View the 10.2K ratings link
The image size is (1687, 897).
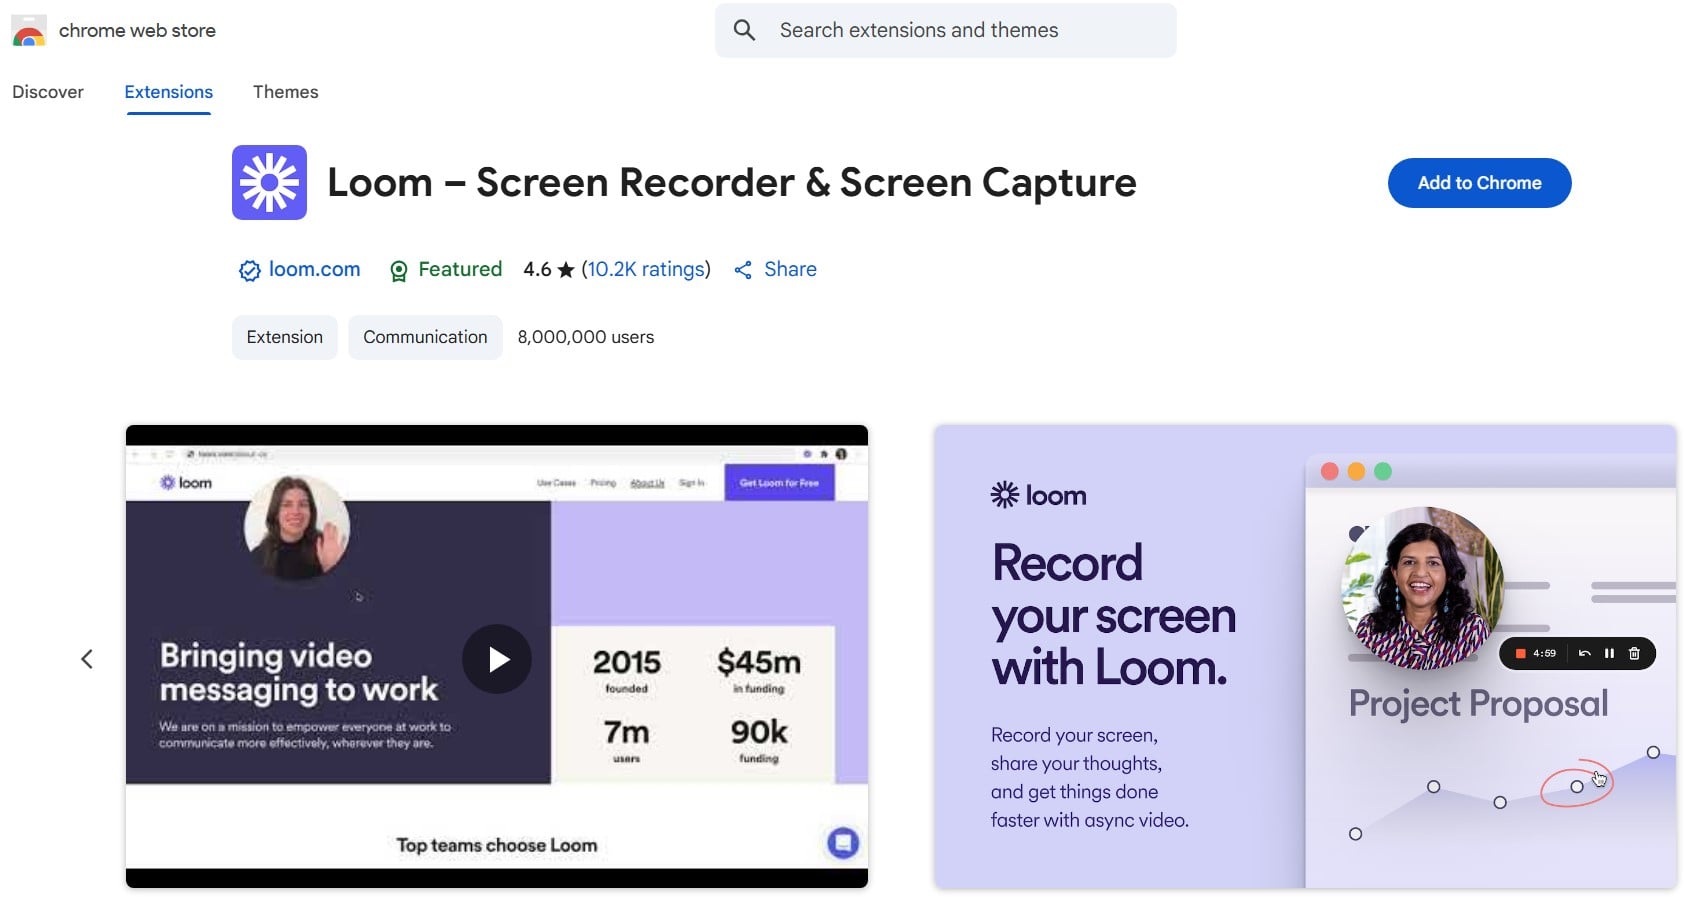tap(645, 269)
